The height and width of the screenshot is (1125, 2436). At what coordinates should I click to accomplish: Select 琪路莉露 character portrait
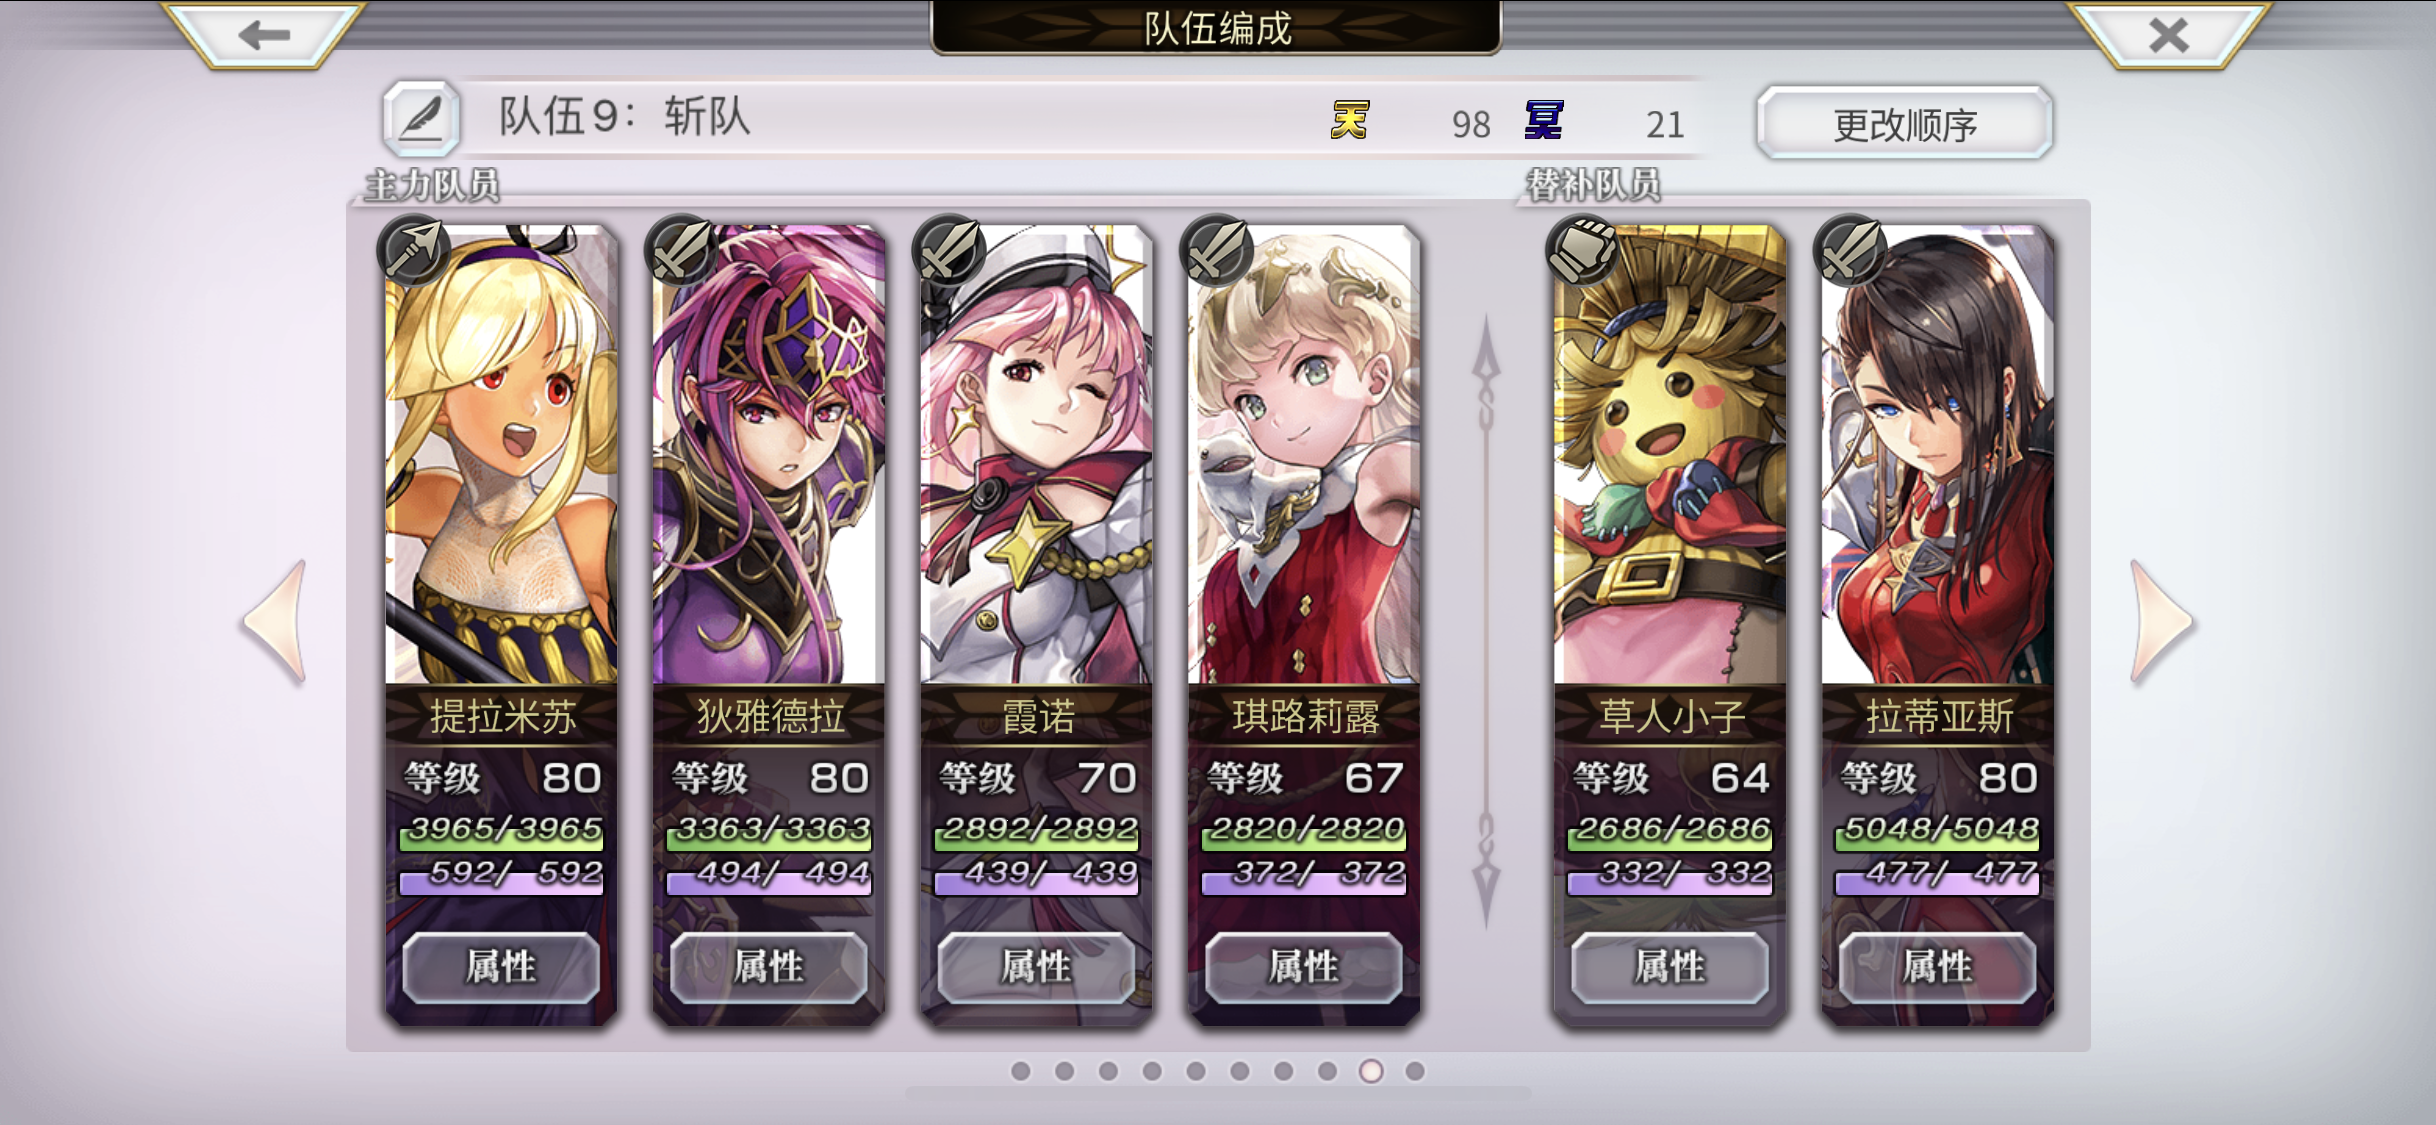tap(1303, 455)
